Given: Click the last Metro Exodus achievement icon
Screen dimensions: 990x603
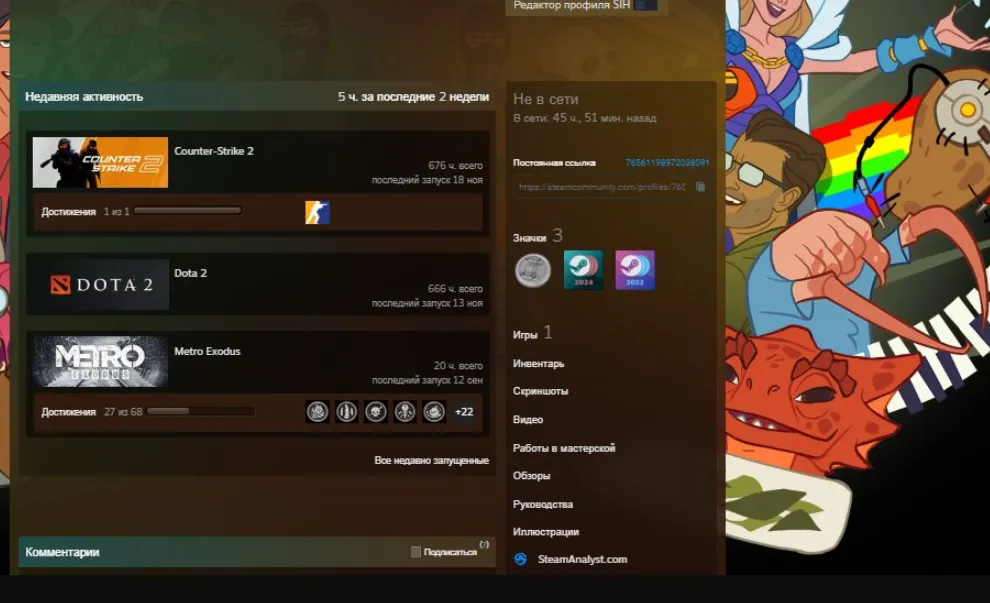Looking at the screenshot, I should pos(434,412).
